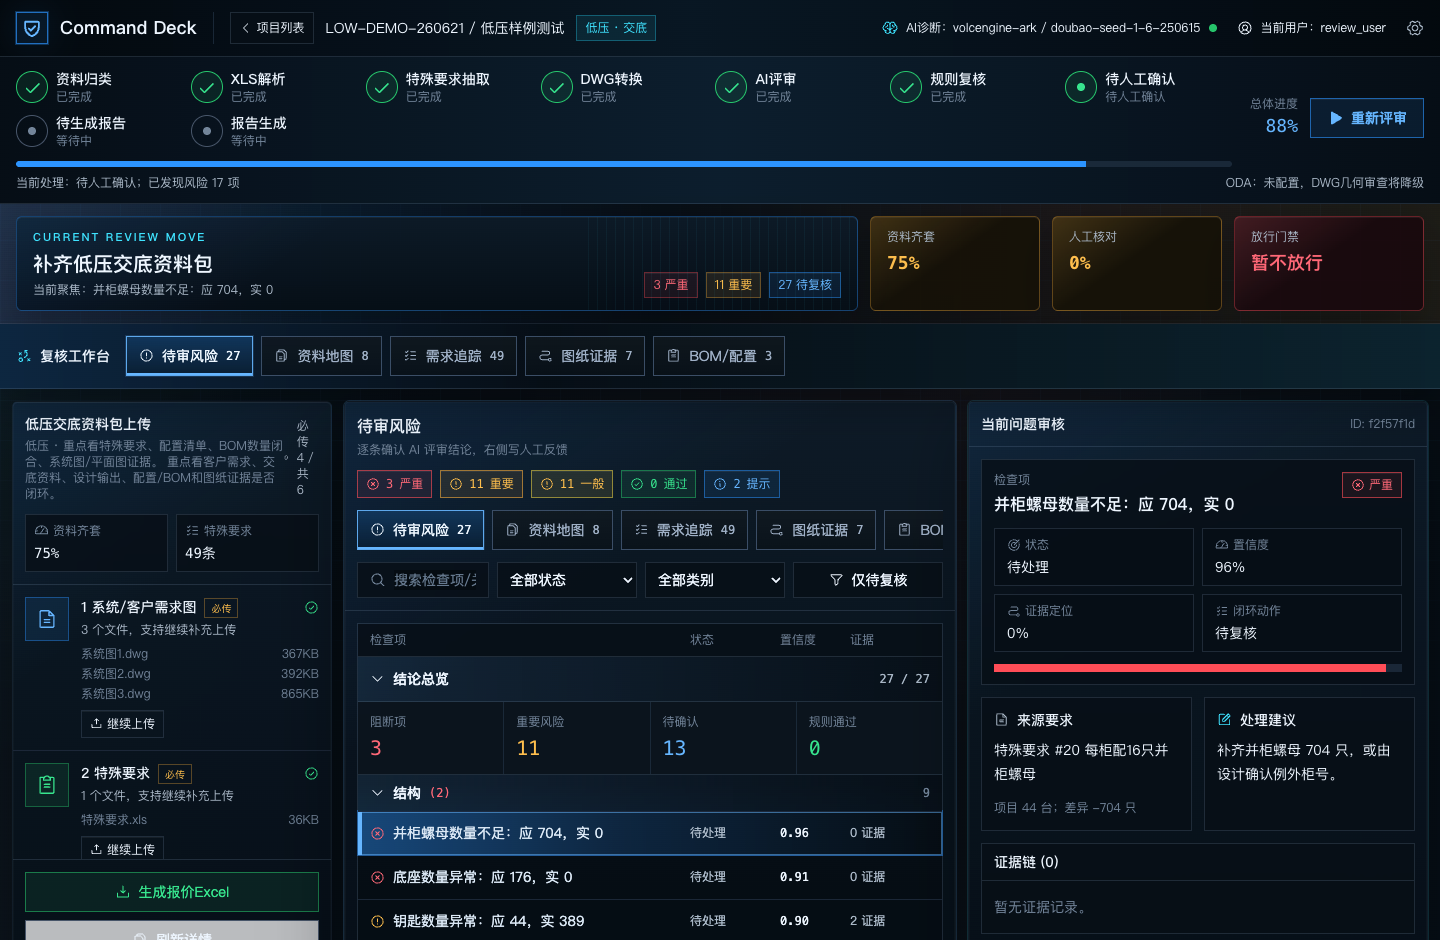Switch to inner 图纸证据 7 tab
Image resolution: width=1440 pixels, height=940 pixels.
[x=816, y=530]
